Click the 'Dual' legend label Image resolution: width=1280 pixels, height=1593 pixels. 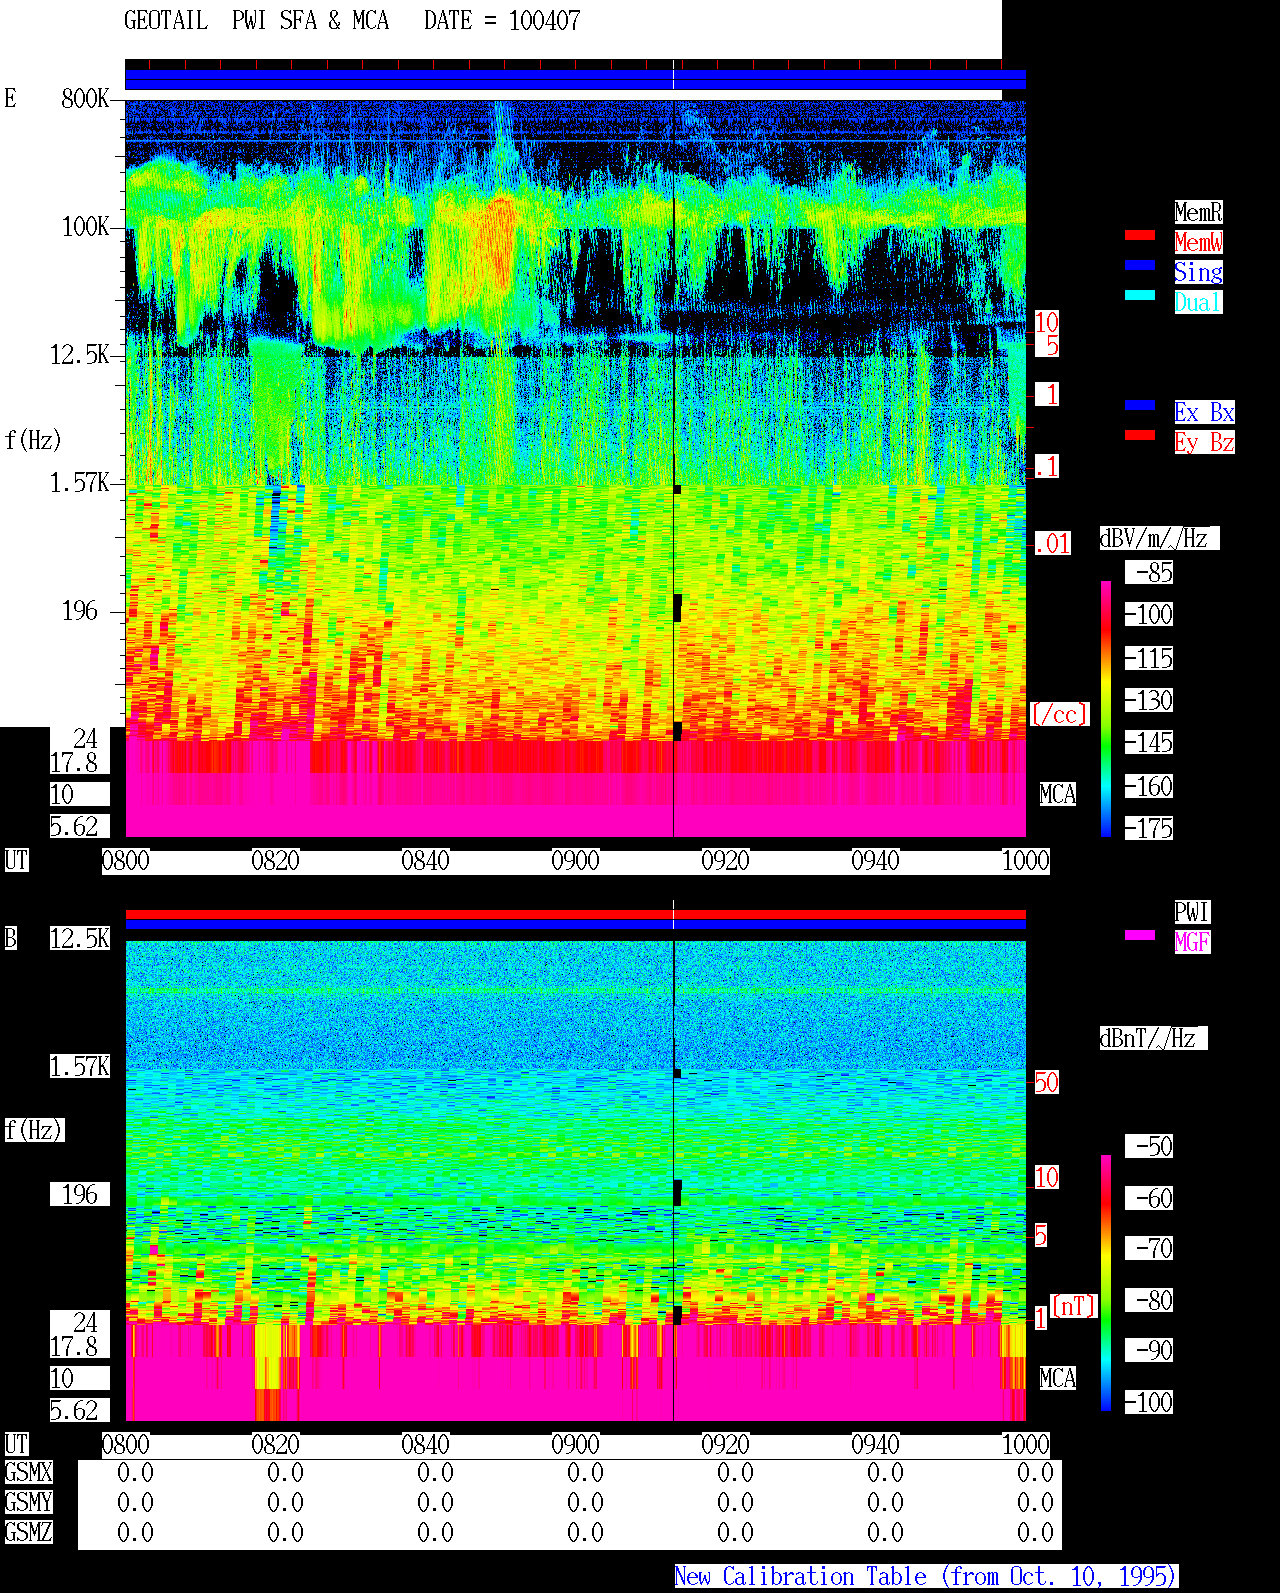click(1198, 302)
